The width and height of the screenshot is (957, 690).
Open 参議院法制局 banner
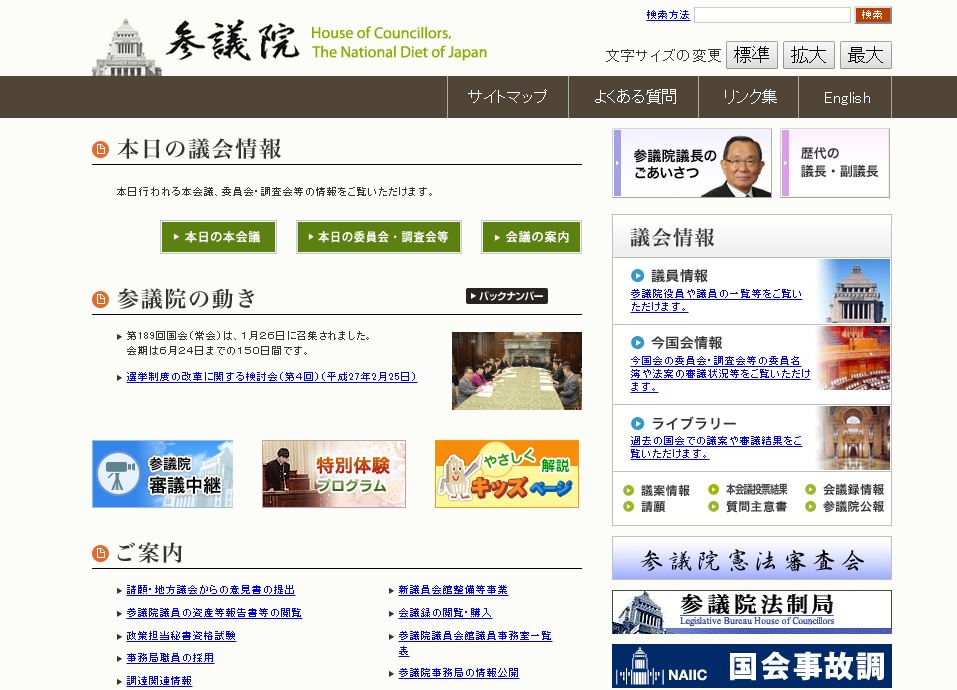(x=752, y=612)
